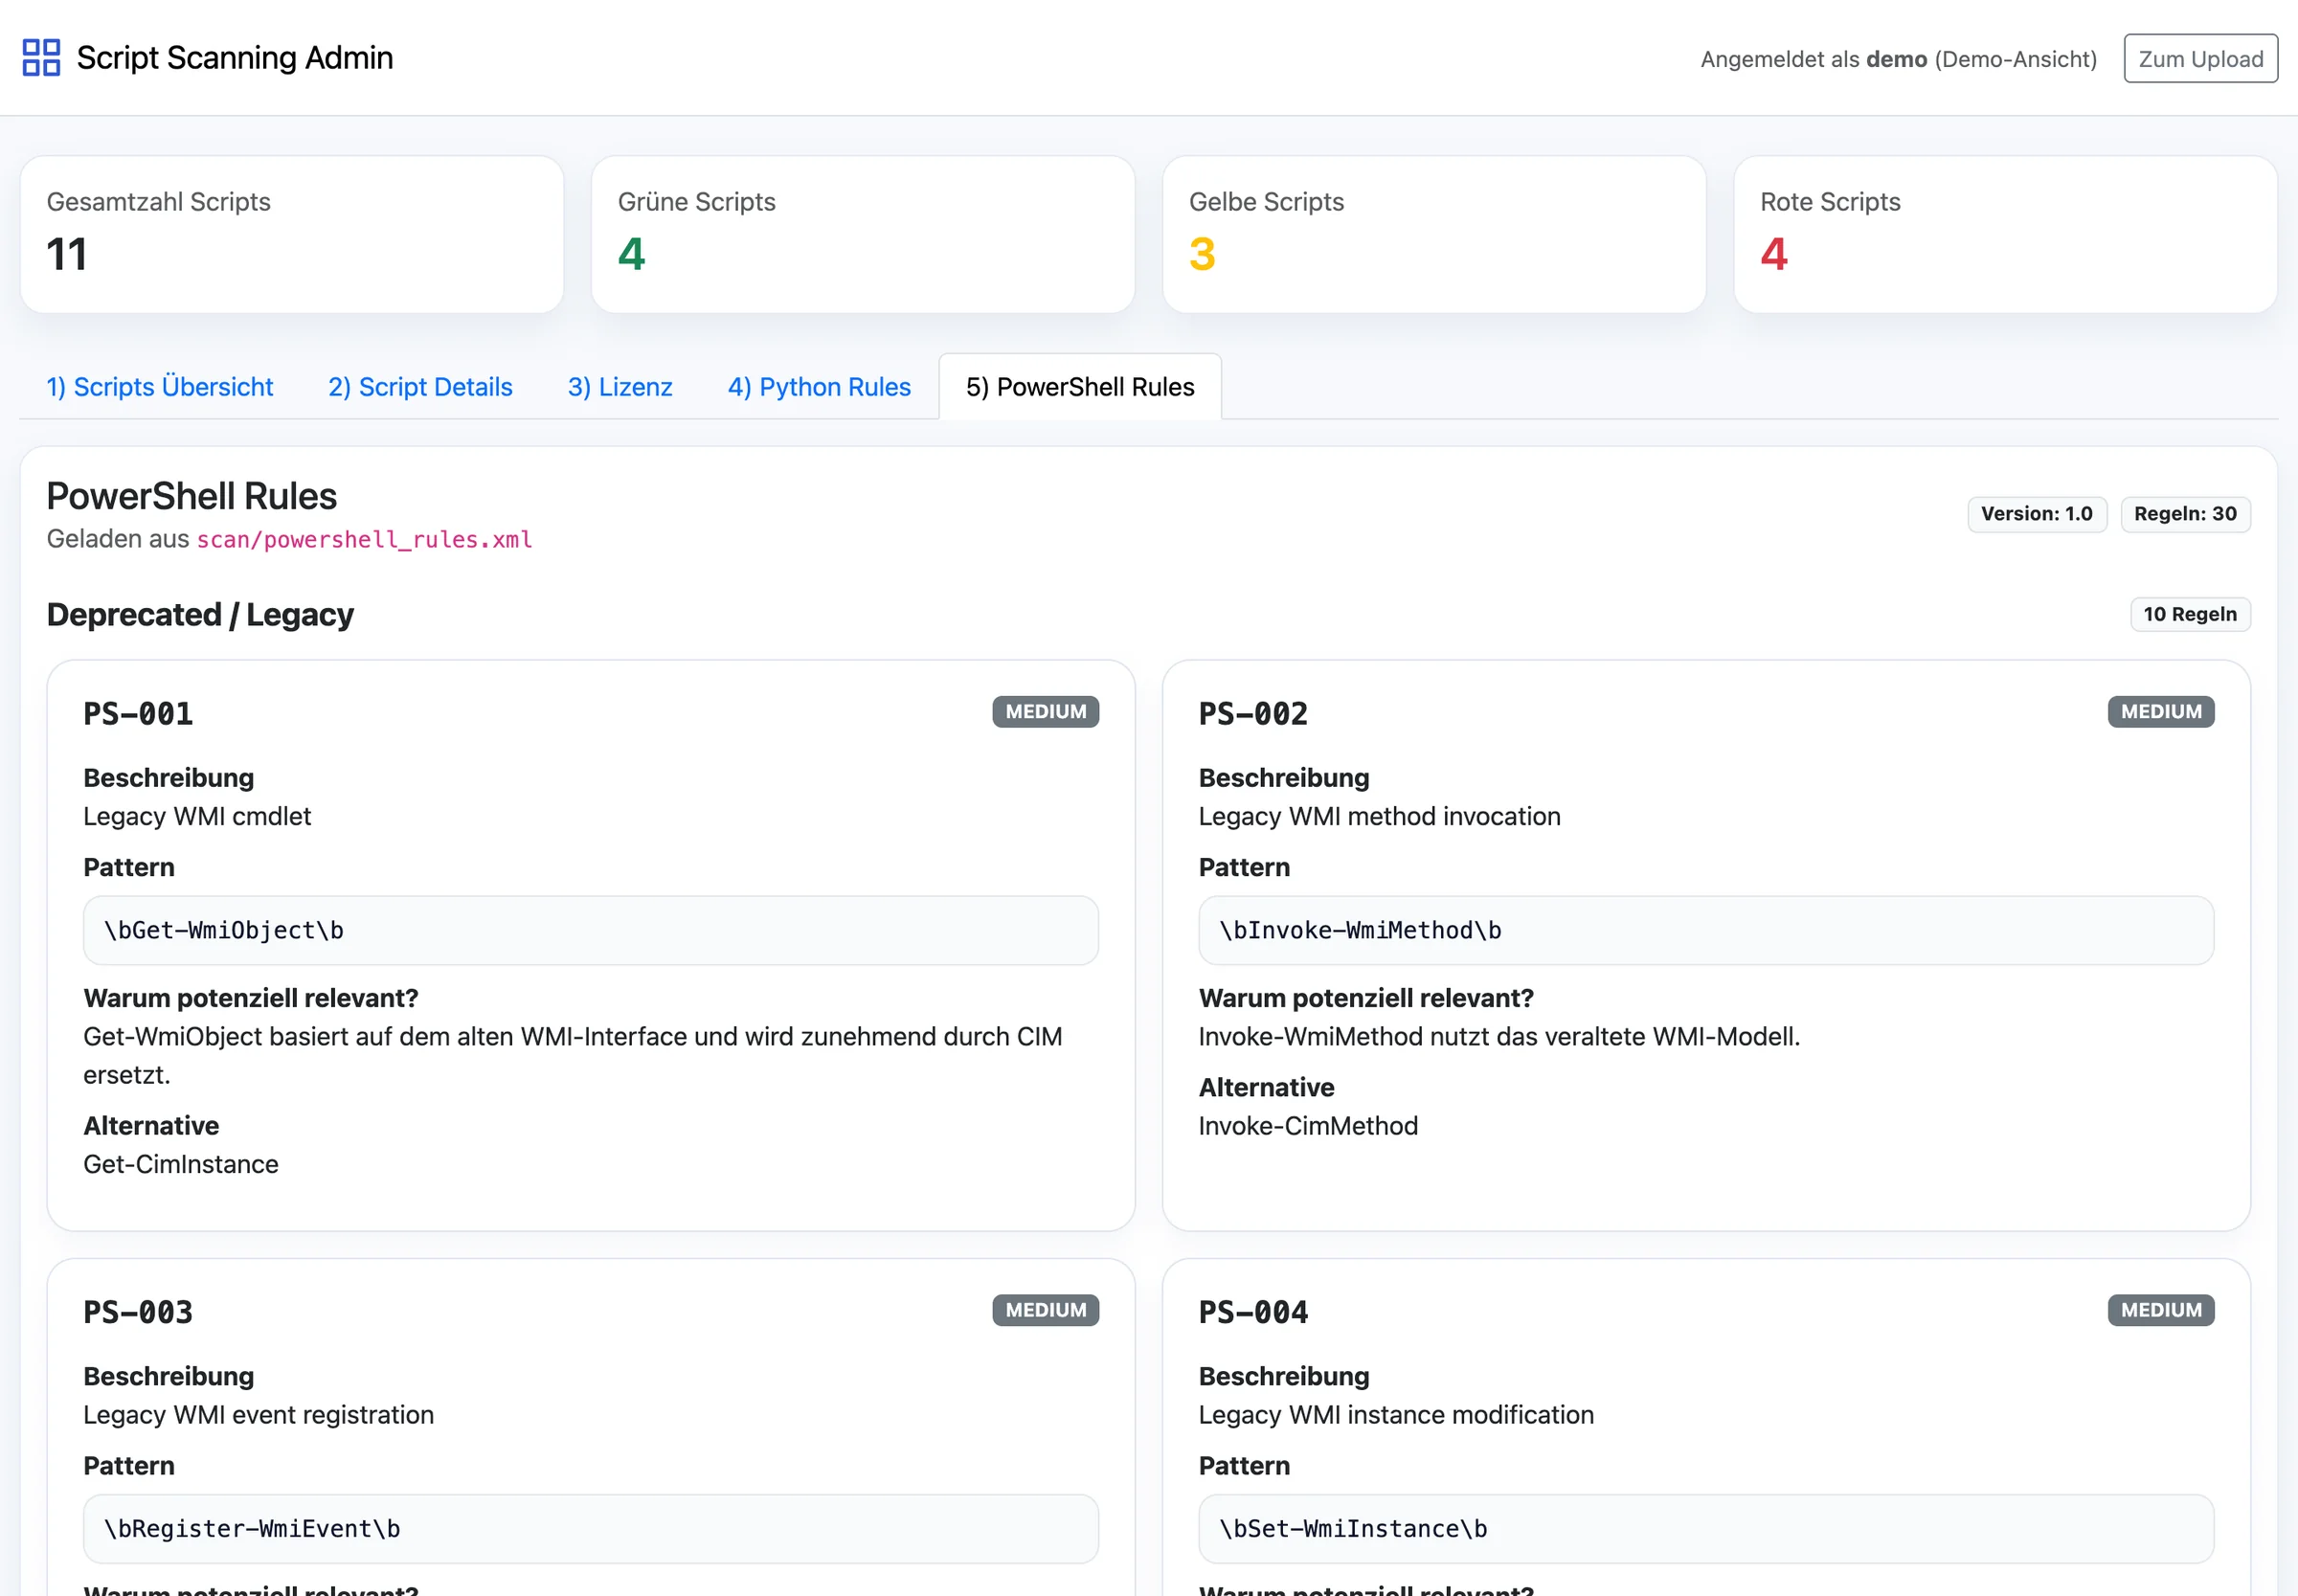Click the Deprecated / Legacy section heading
The image size is (2298, 1596).
(200, 615)
